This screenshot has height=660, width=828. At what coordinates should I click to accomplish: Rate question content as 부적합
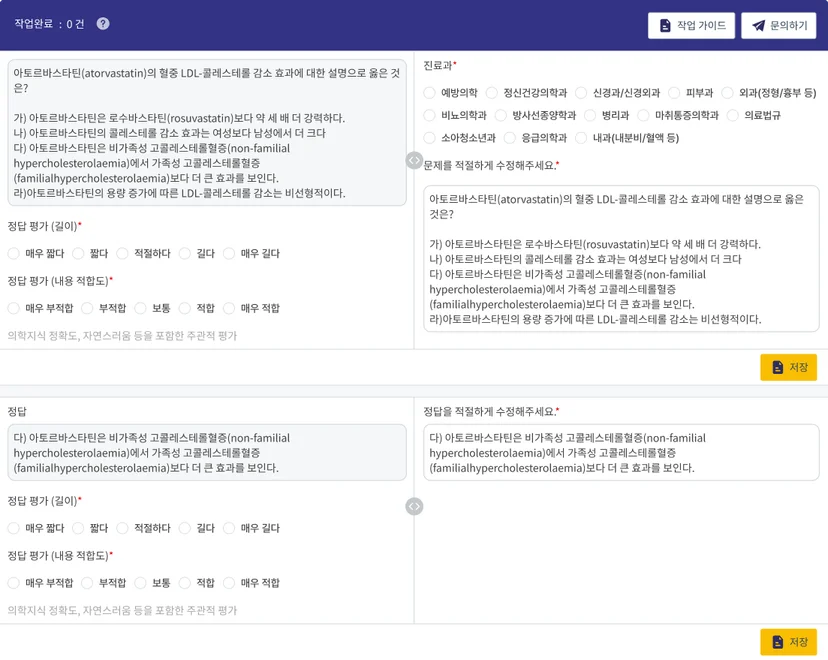87,308
